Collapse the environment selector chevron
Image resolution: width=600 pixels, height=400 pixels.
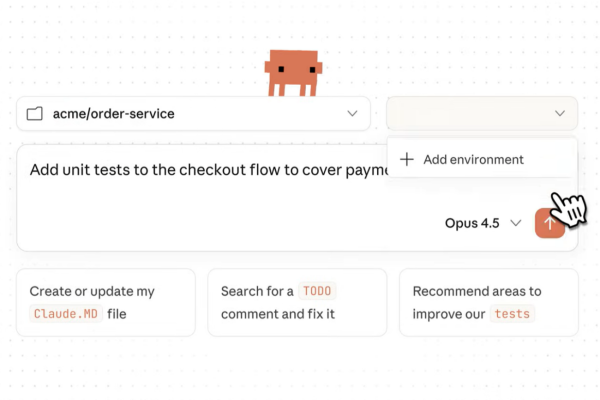(559, 114)
